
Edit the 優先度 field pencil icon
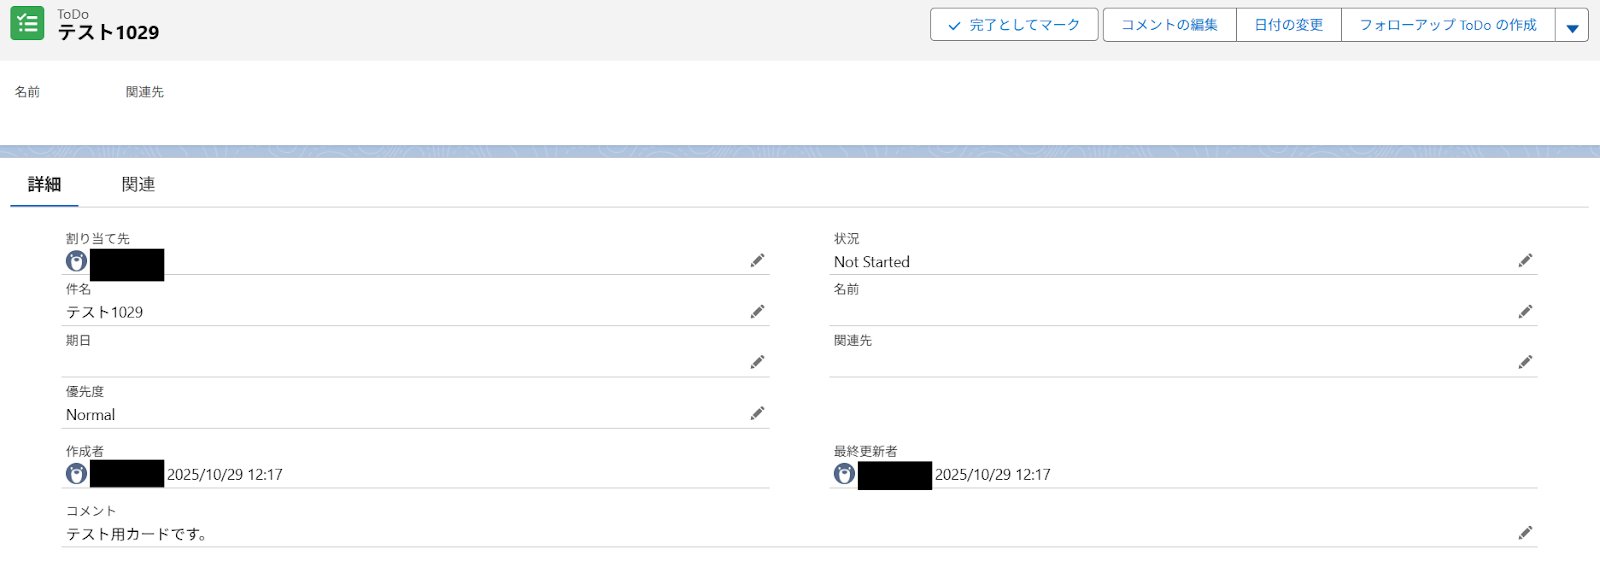pyautogui.click(x=757, y=414)
